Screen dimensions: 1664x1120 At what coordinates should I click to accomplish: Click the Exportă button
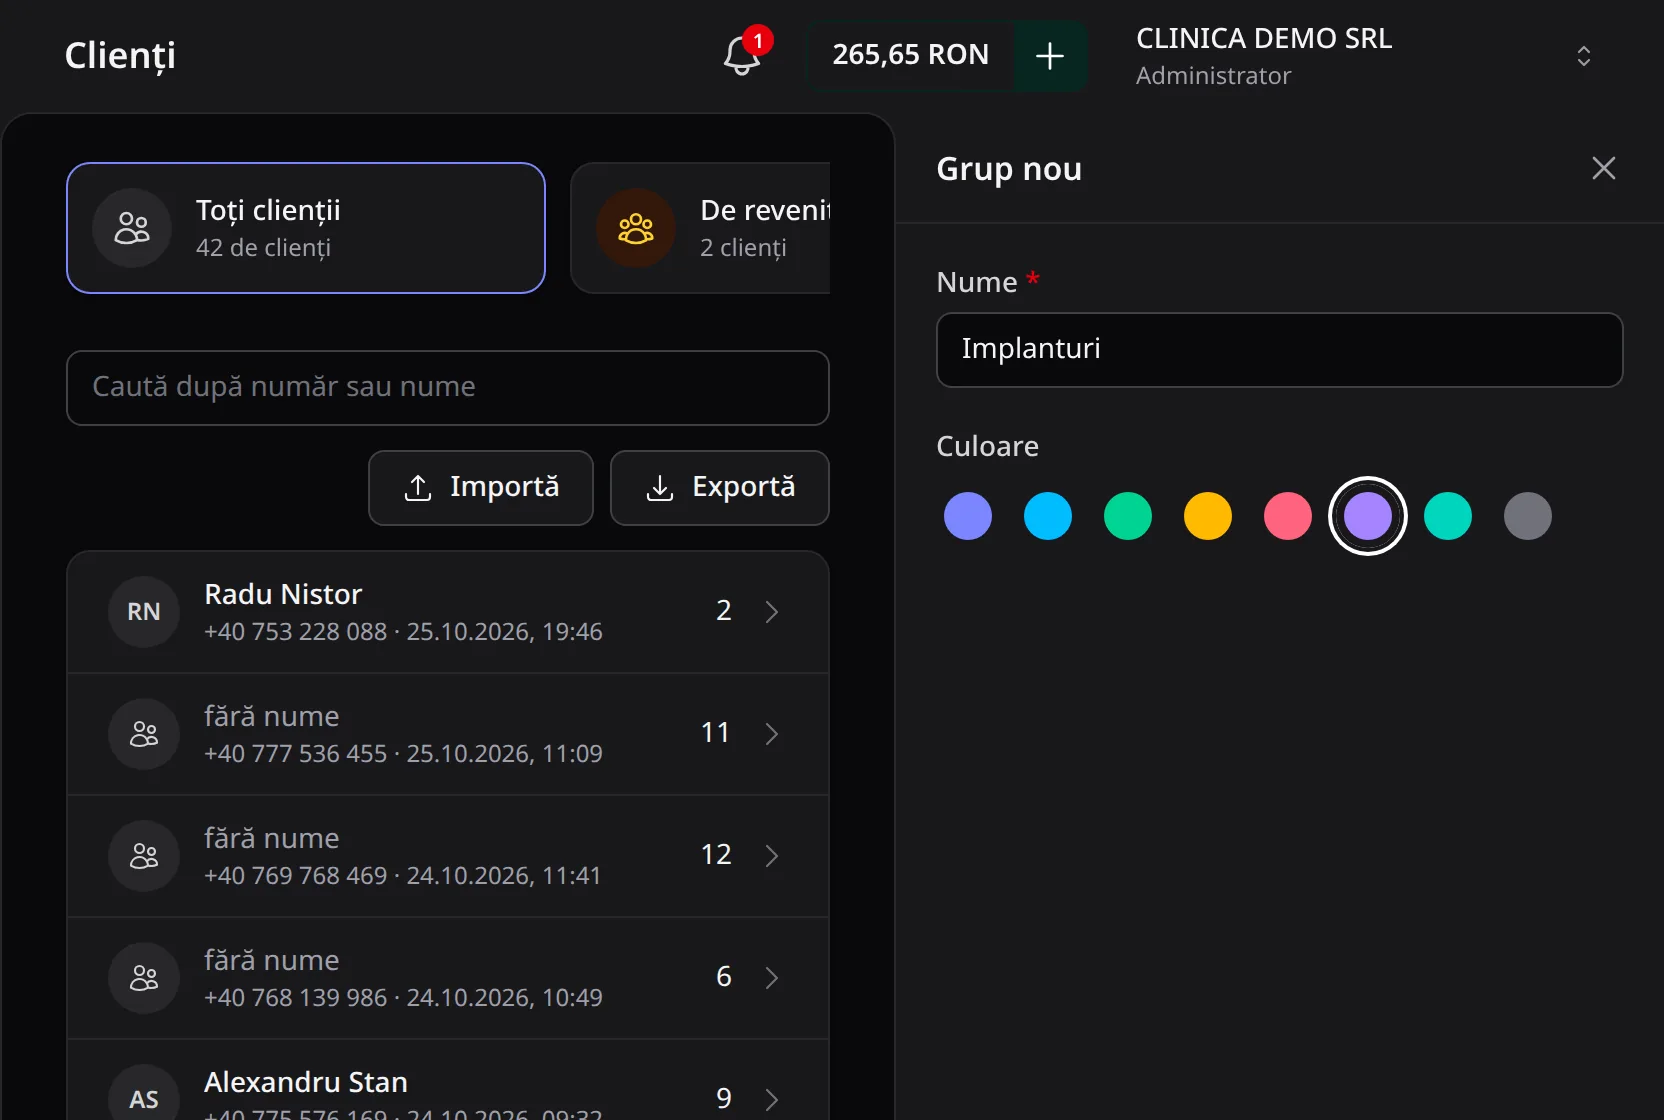pos(720,488)
